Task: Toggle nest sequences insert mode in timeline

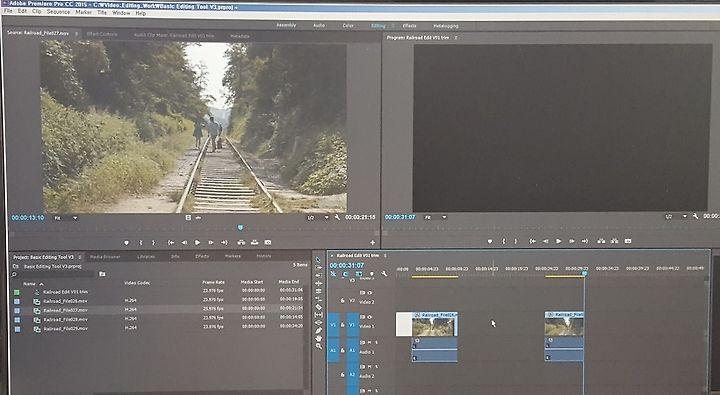Action: 333,274
